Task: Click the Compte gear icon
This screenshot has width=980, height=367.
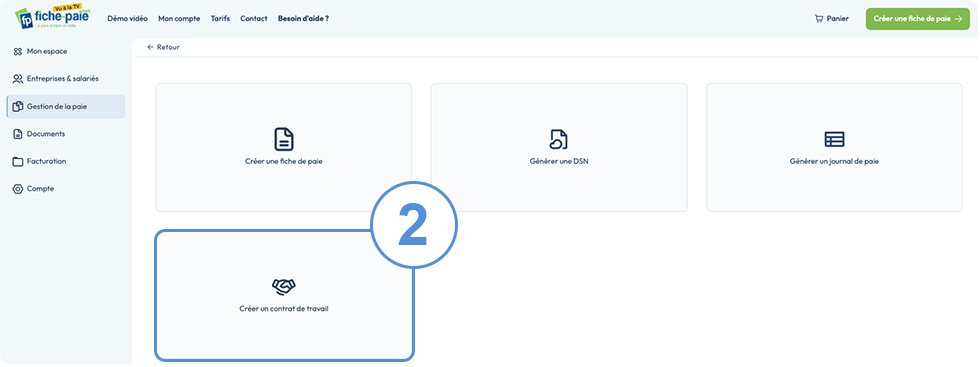Action: pos(18,189)
